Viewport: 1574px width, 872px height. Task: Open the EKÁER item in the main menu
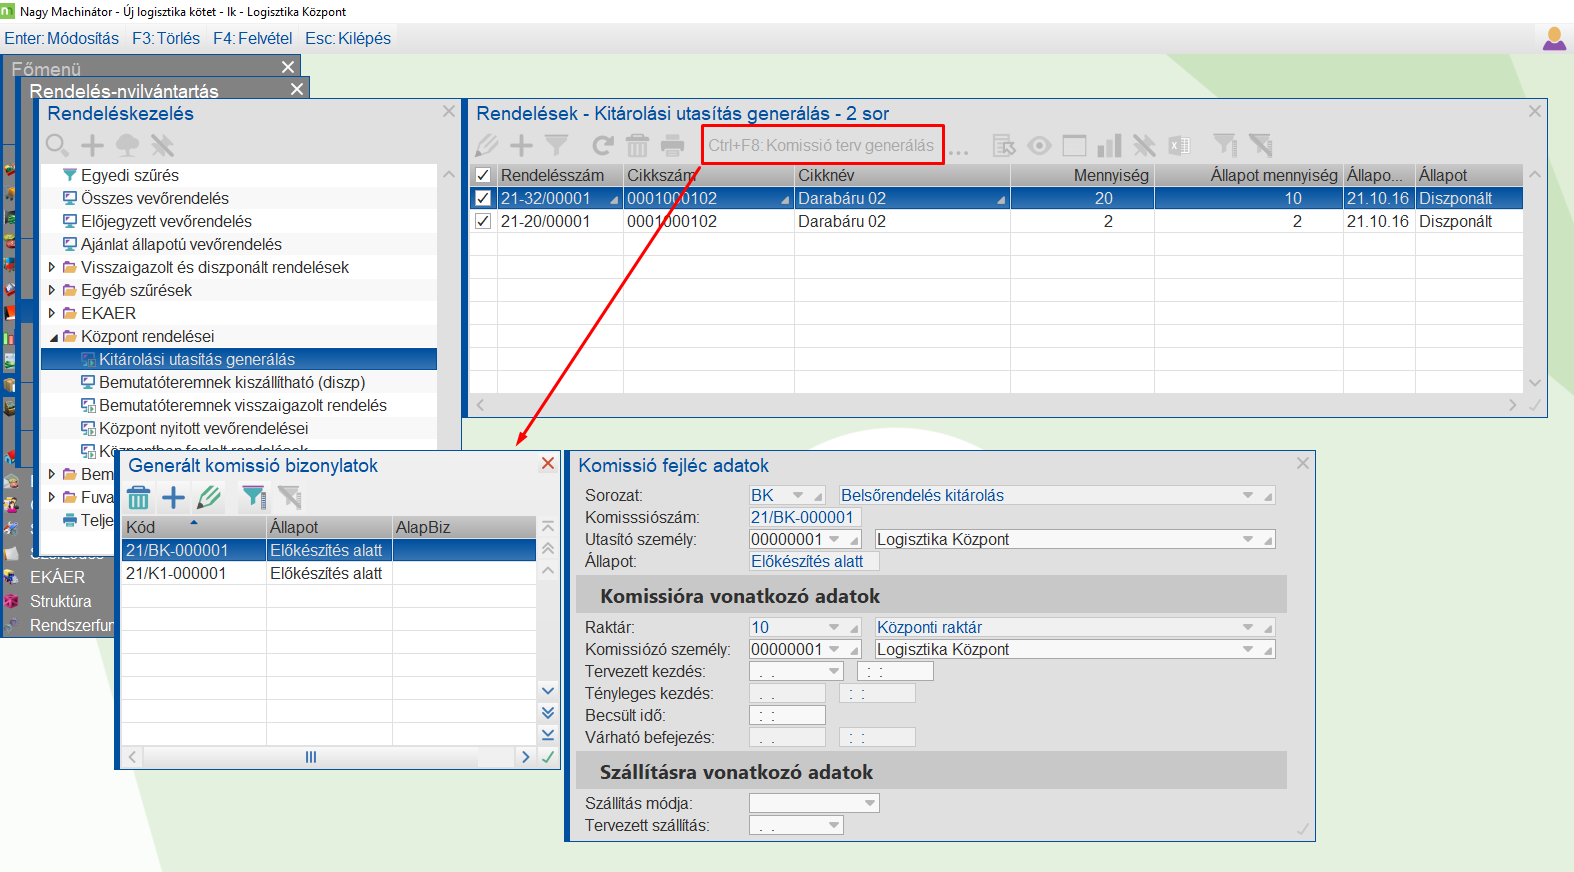point(58,577)
